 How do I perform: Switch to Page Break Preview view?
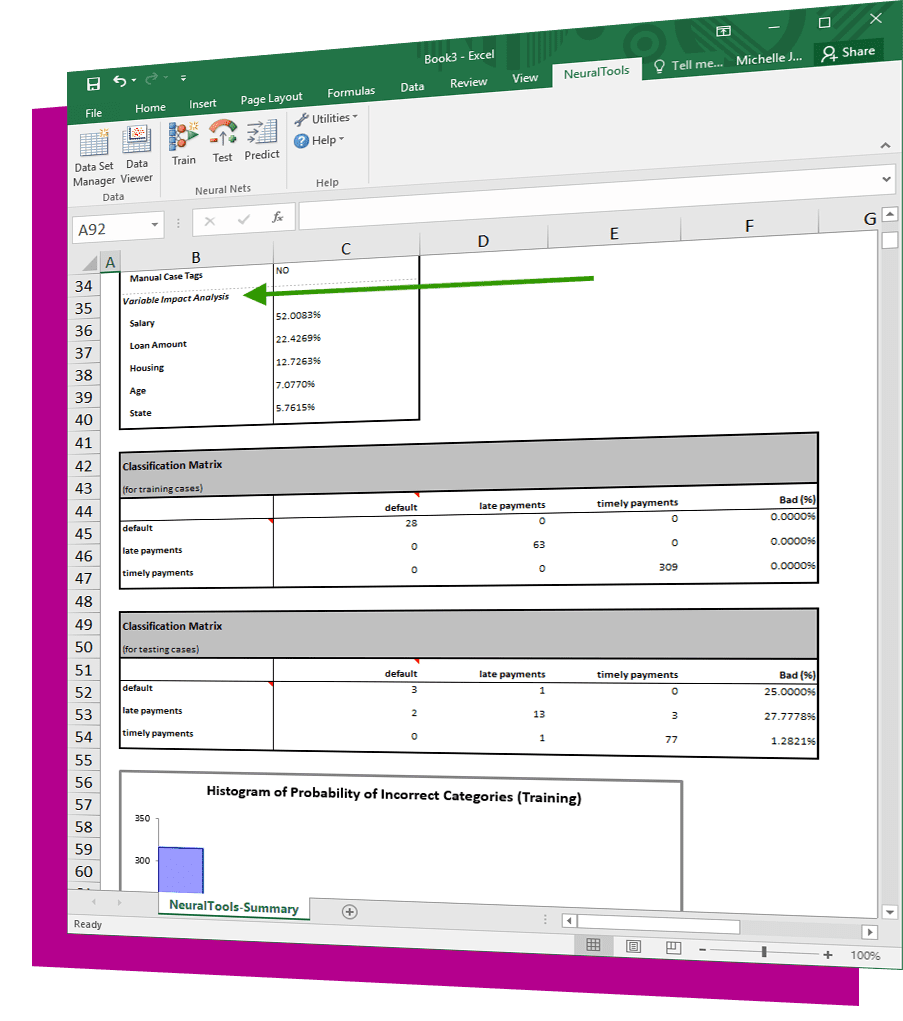[673, 947]
